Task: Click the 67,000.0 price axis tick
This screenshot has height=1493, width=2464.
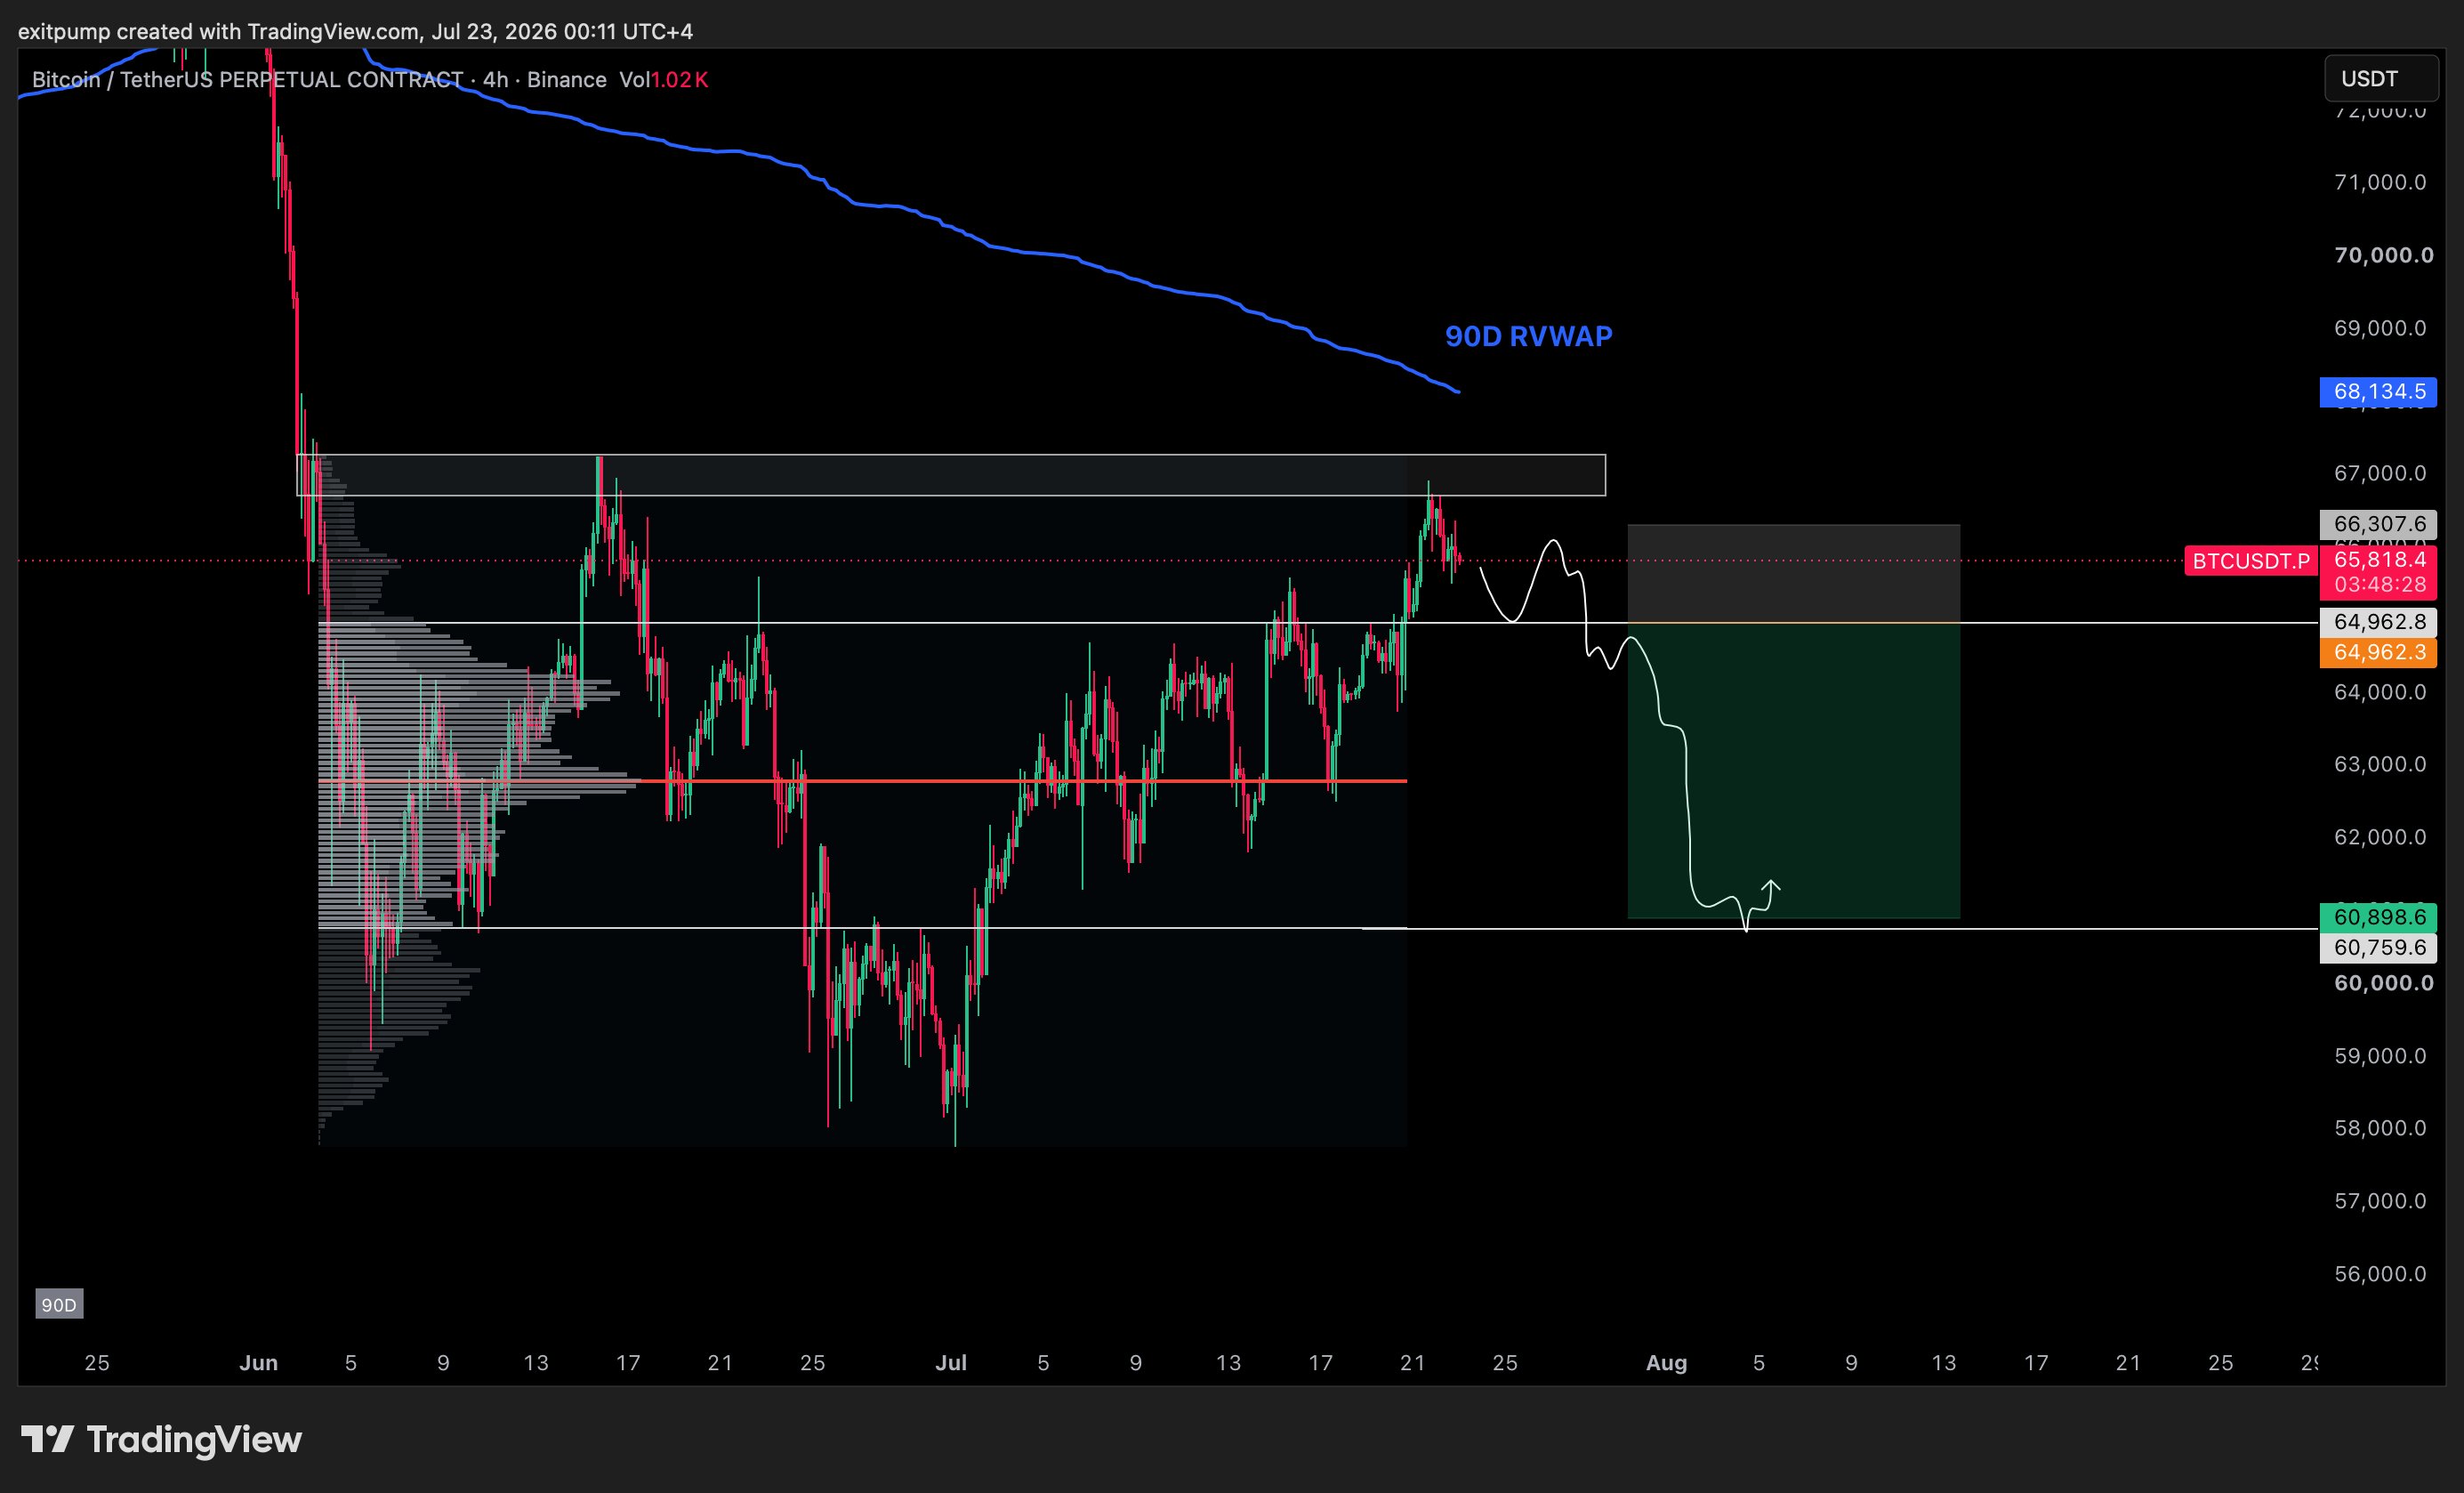Action: pos(2380,473)
